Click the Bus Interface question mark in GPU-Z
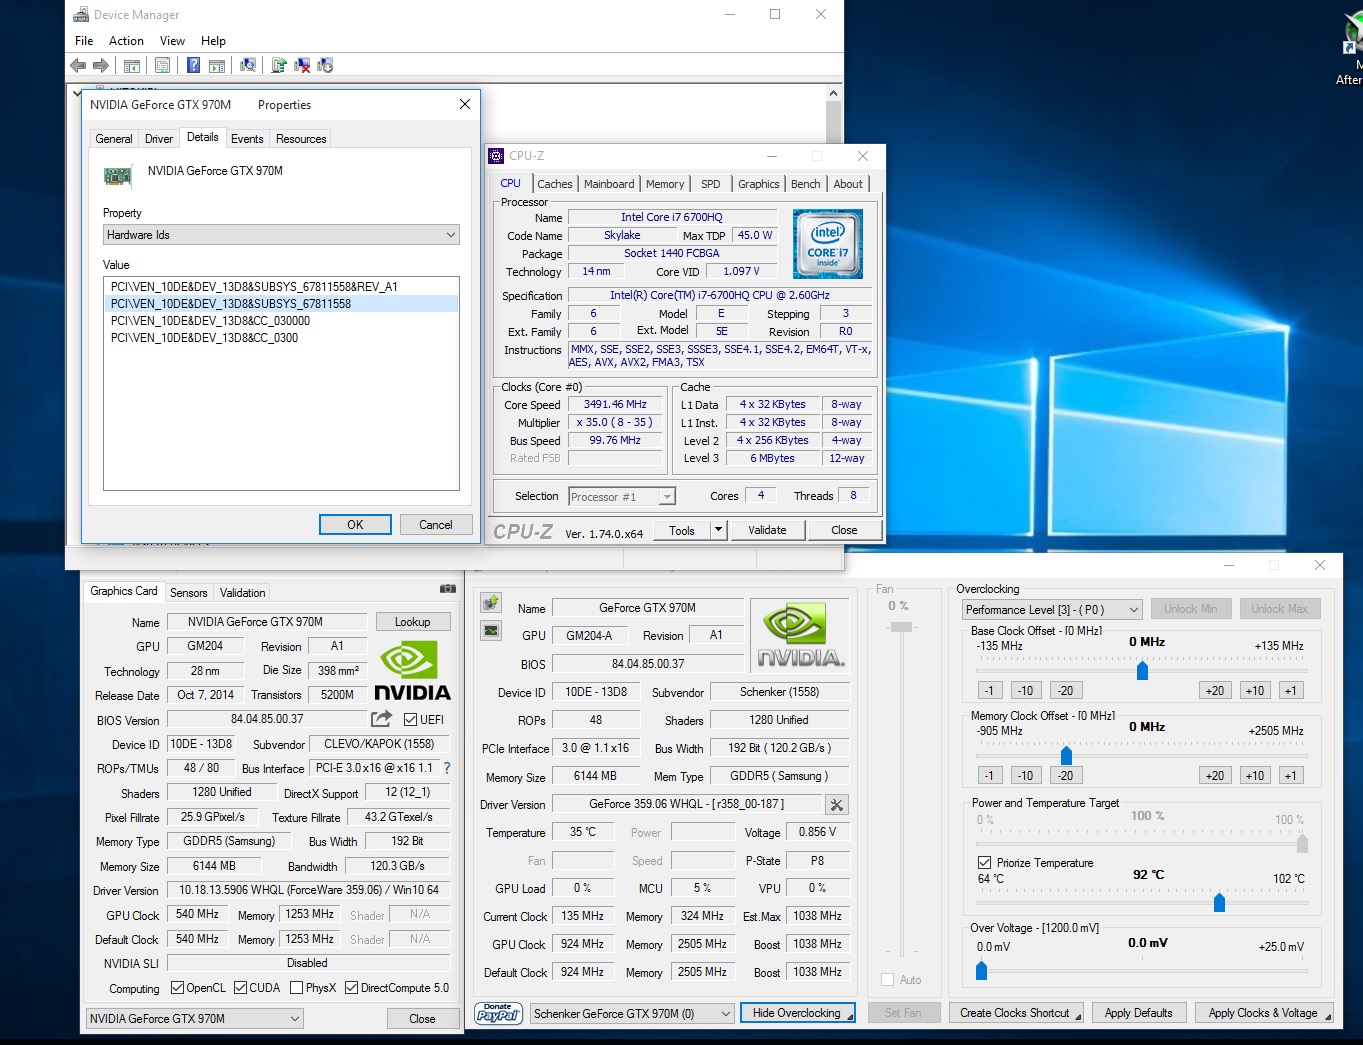The image size is (1363, 1045). (x=447, y=768)
